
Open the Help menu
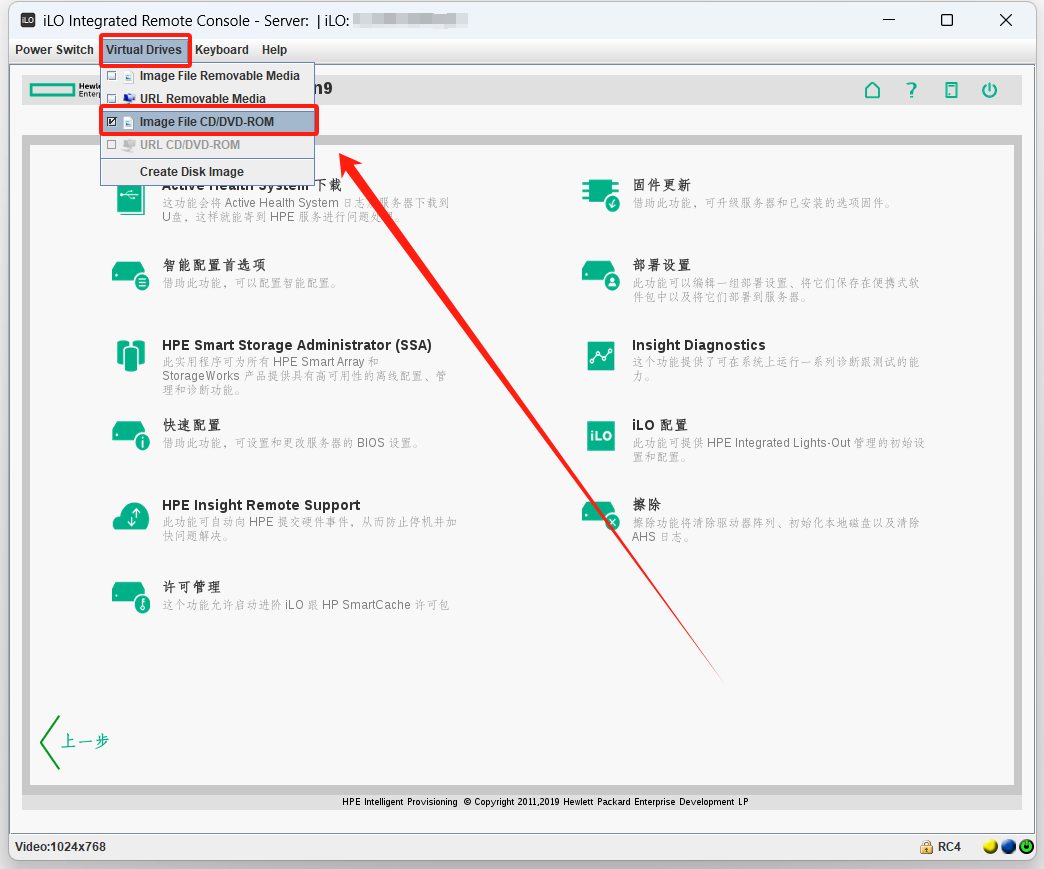274,50
